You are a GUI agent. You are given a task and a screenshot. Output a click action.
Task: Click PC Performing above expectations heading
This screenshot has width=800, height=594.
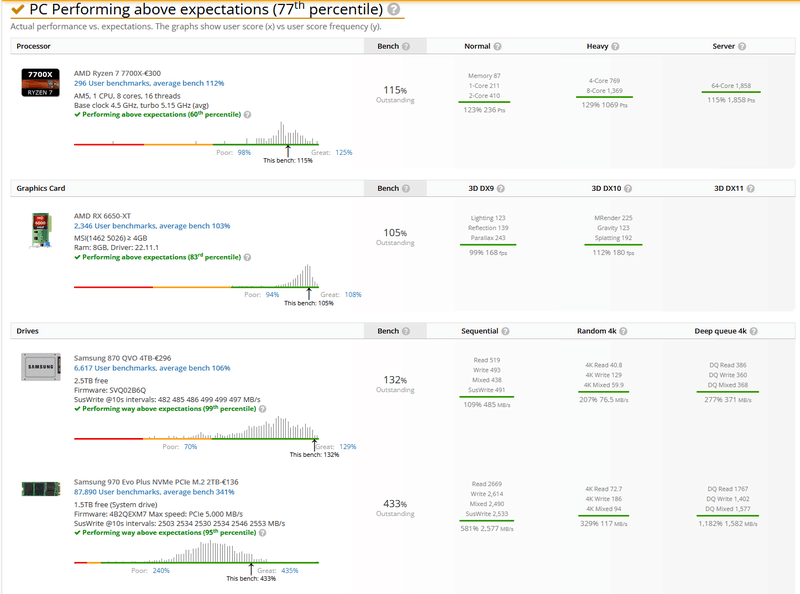tap(206, 9)
